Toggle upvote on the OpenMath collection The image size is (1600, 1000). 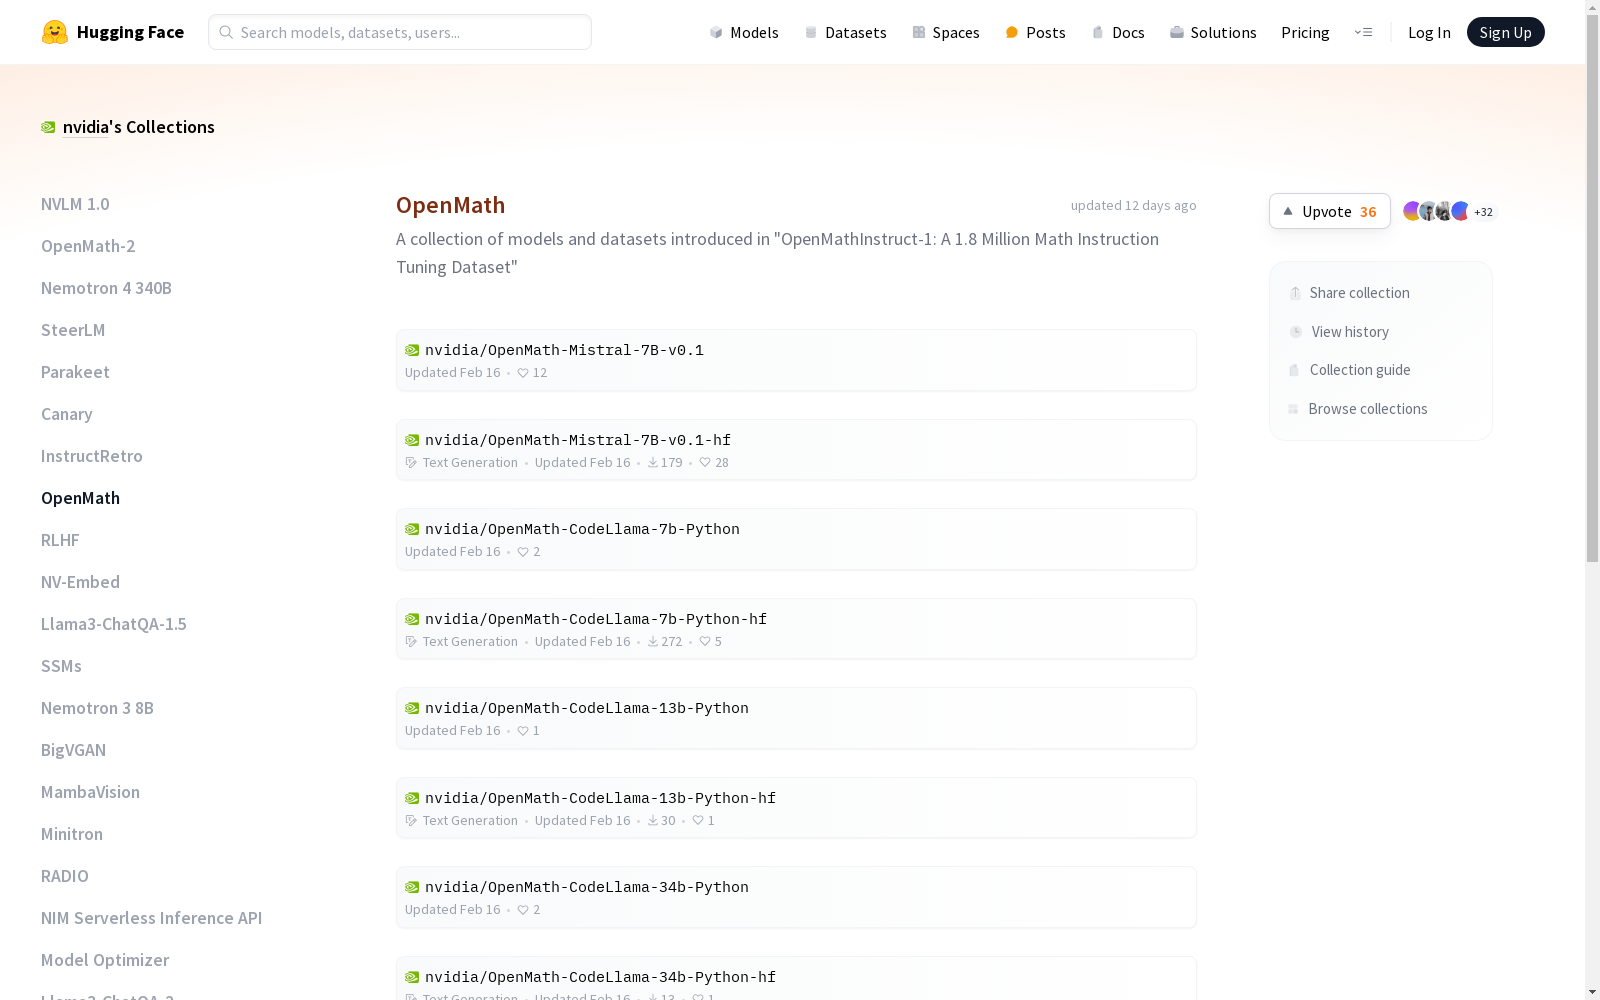(x=1328, y=211)
